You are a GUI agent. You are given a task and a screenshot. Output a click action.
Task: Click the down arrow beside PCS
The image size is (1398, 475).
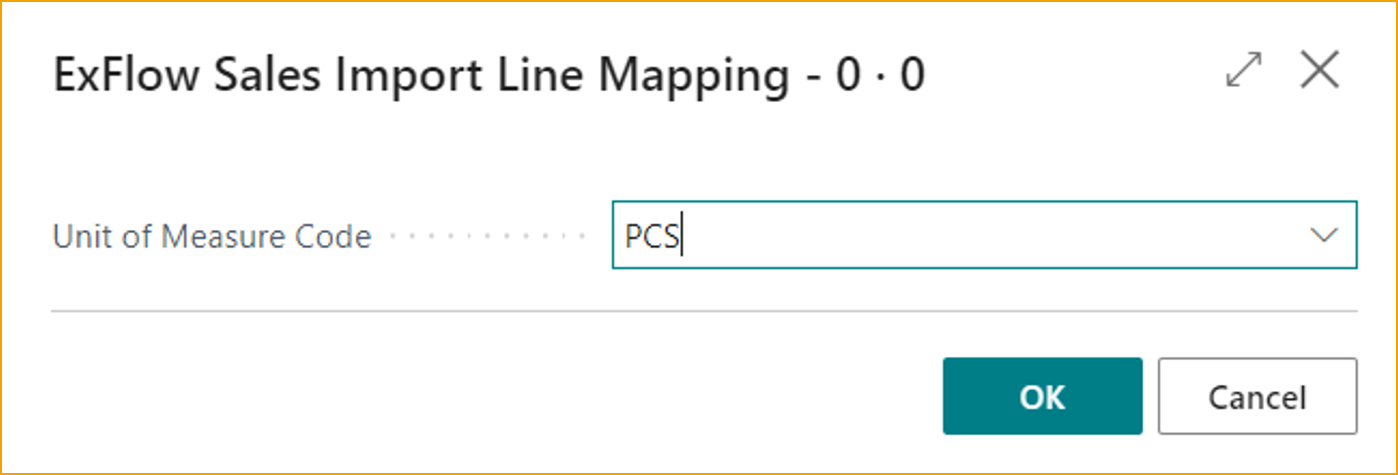[x=1324, y=236]
